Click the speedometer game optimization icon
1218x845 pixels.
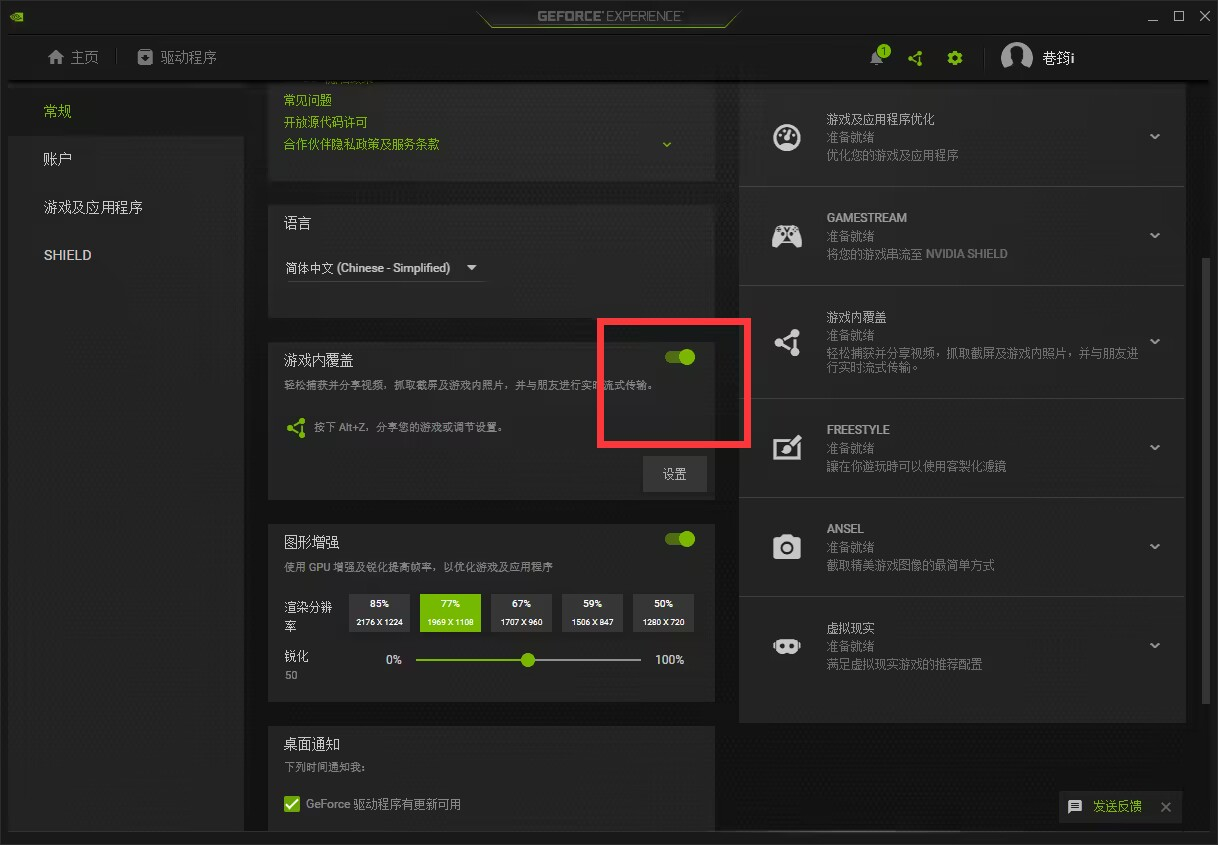(x=787, y=137)
